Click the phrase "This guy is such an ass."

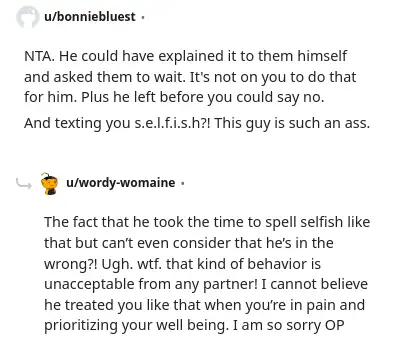tap(292, 123)
